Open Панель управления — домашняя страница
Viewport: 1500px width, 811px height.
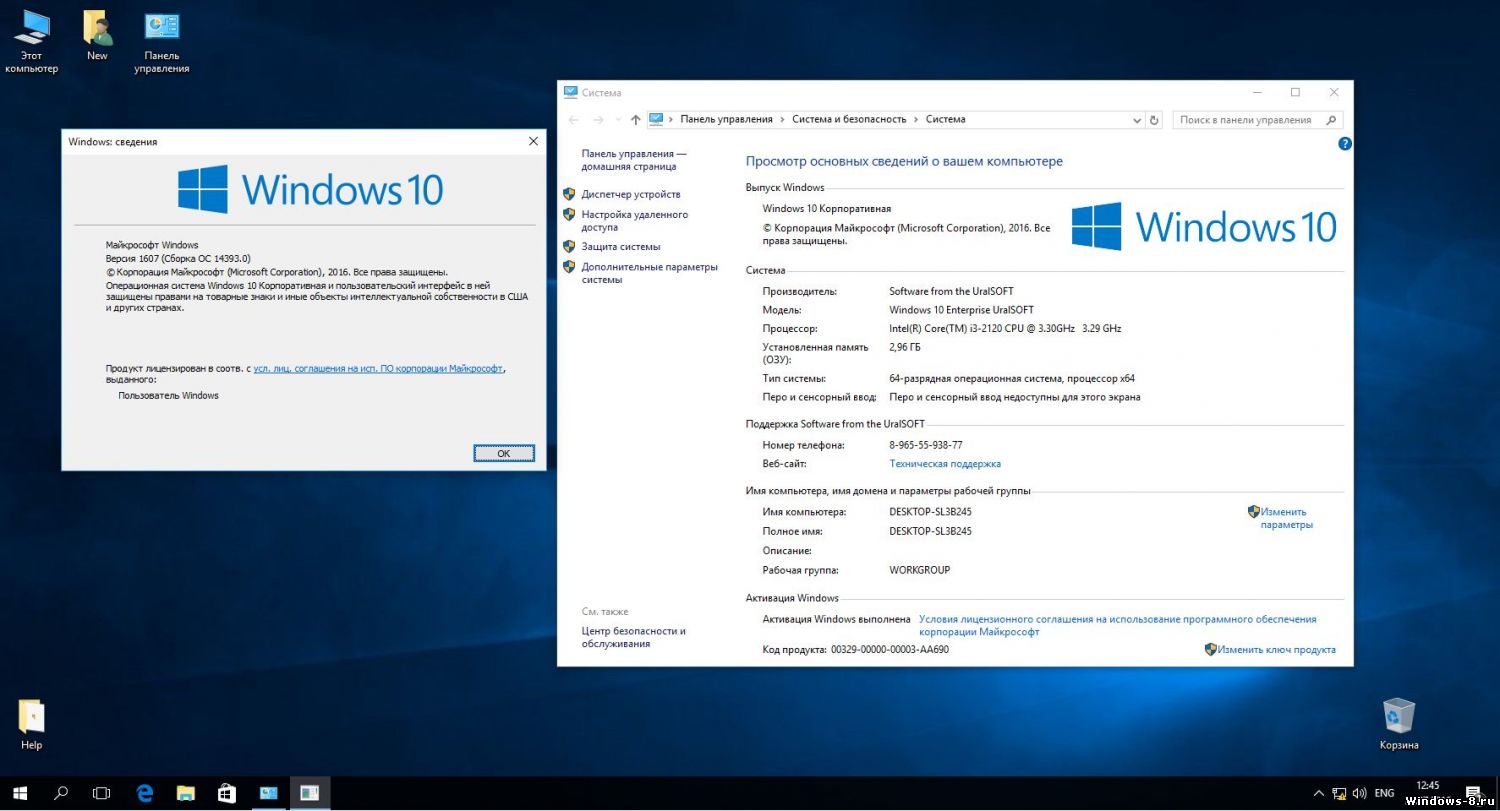pos(634,160)
